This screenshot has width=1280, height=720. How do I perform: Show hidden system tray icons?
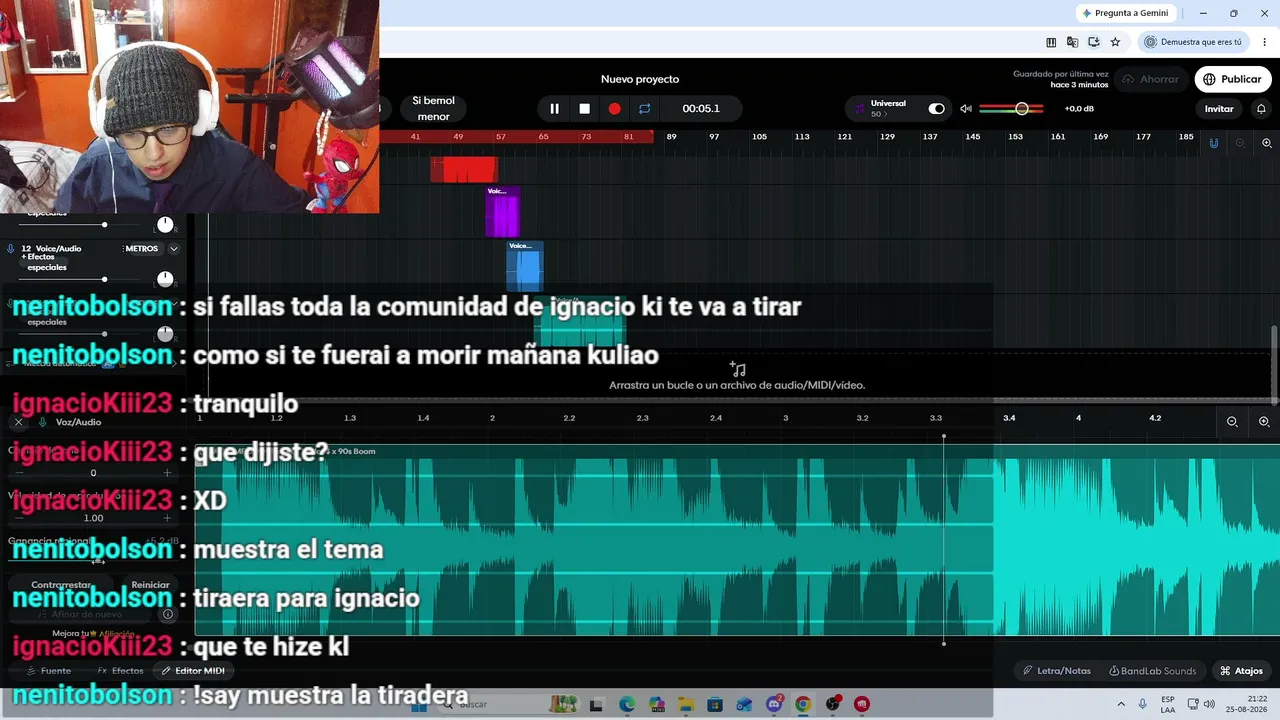tap(1119, 704)
